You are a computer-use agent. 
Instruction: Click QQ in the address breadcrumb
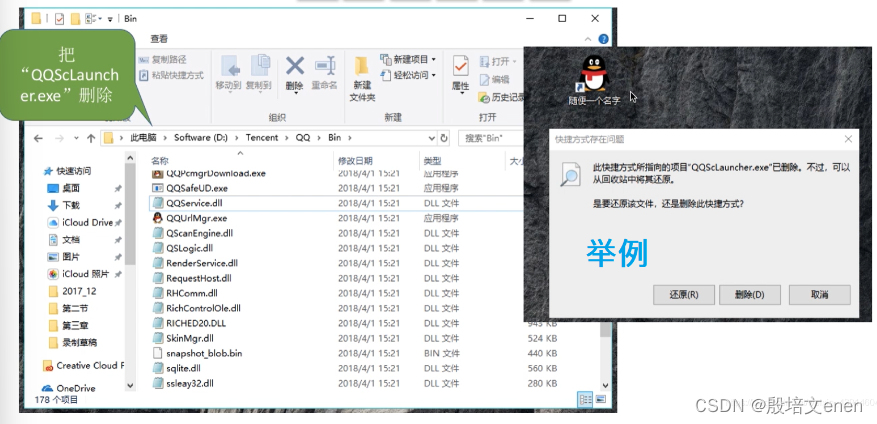point(303,138)
